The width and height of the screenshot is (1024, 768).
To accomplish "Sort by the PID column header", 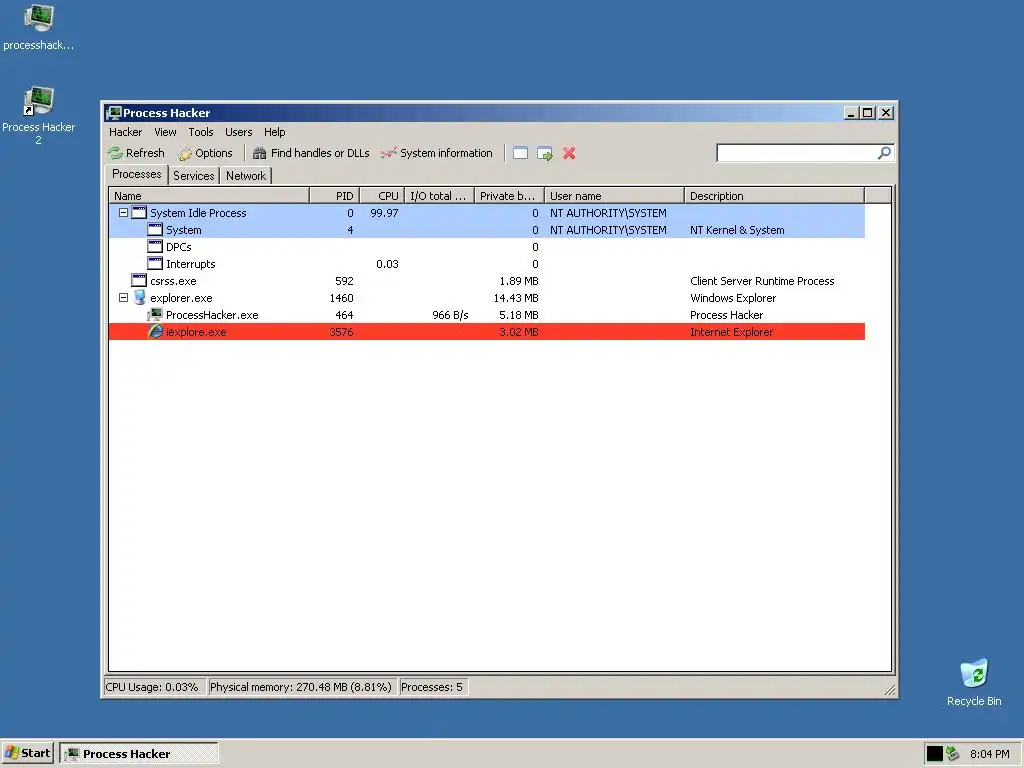I will coord(334,196).
